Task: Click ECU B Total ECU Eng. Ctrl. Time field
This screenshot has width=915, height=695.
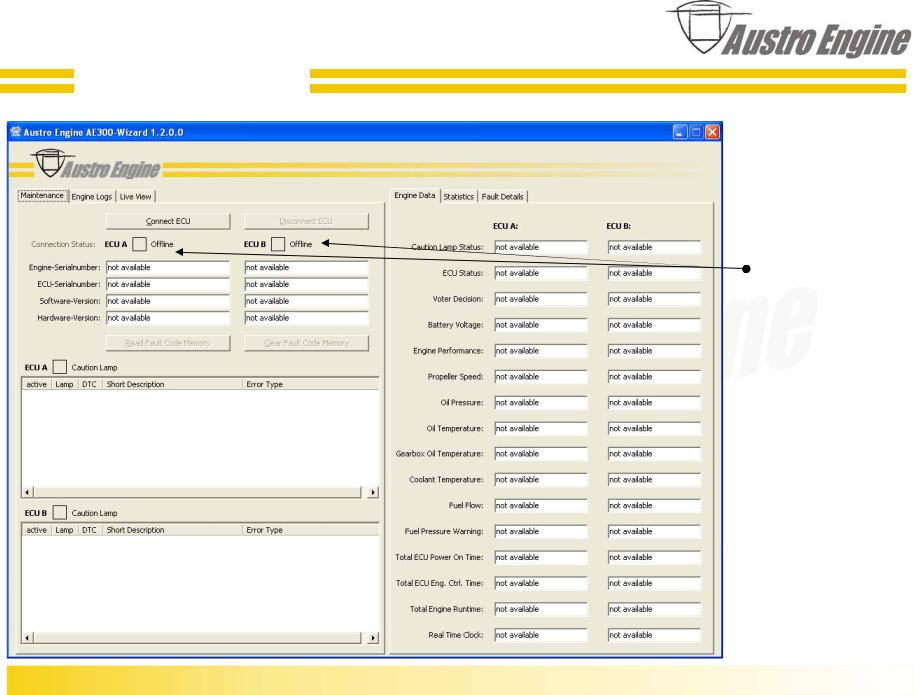Action: pyautogui.click(x=654, y=583)
